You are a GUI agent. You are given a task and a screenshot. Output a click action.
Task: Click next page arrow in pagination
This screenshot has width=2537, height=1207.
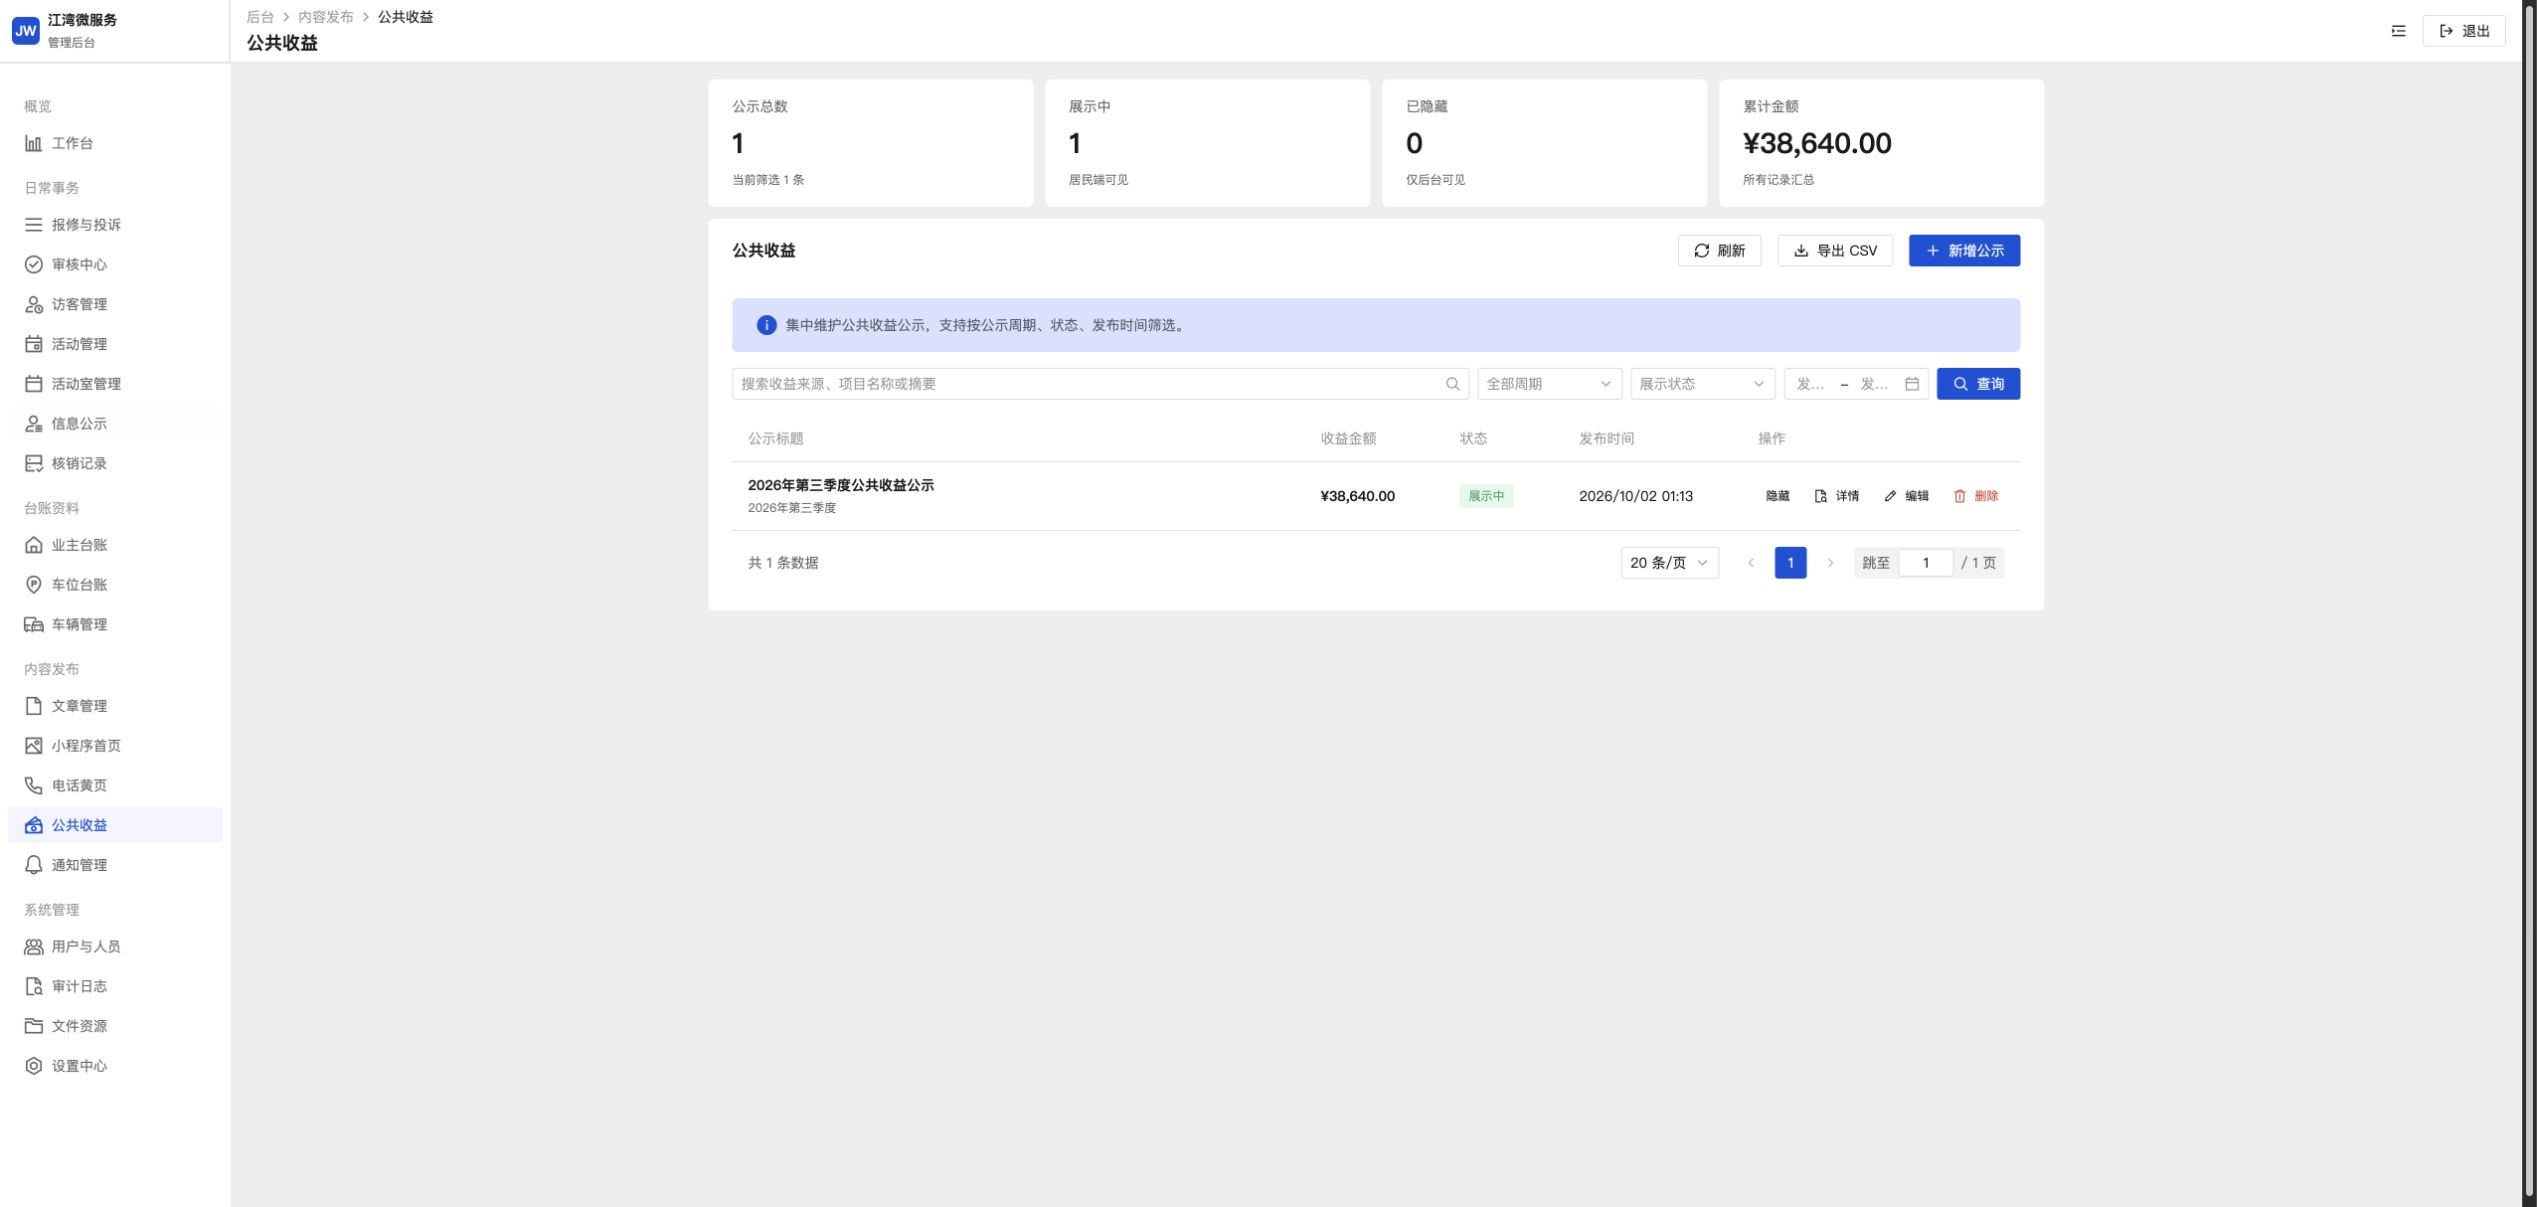coord(1830,563)
